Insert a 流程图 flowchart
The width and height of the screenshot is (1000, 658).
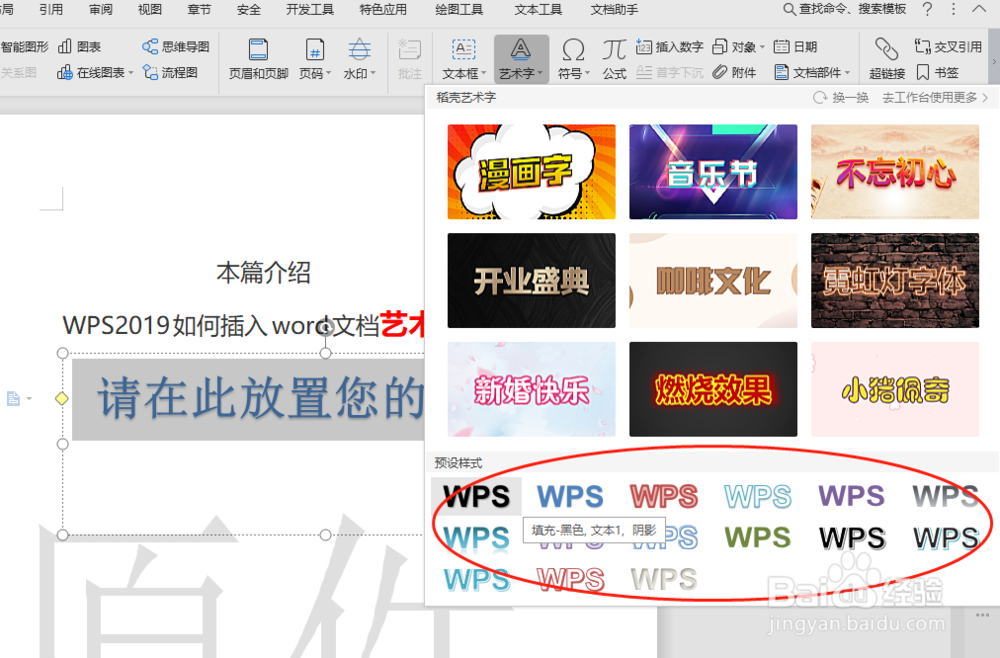point(170,73)
